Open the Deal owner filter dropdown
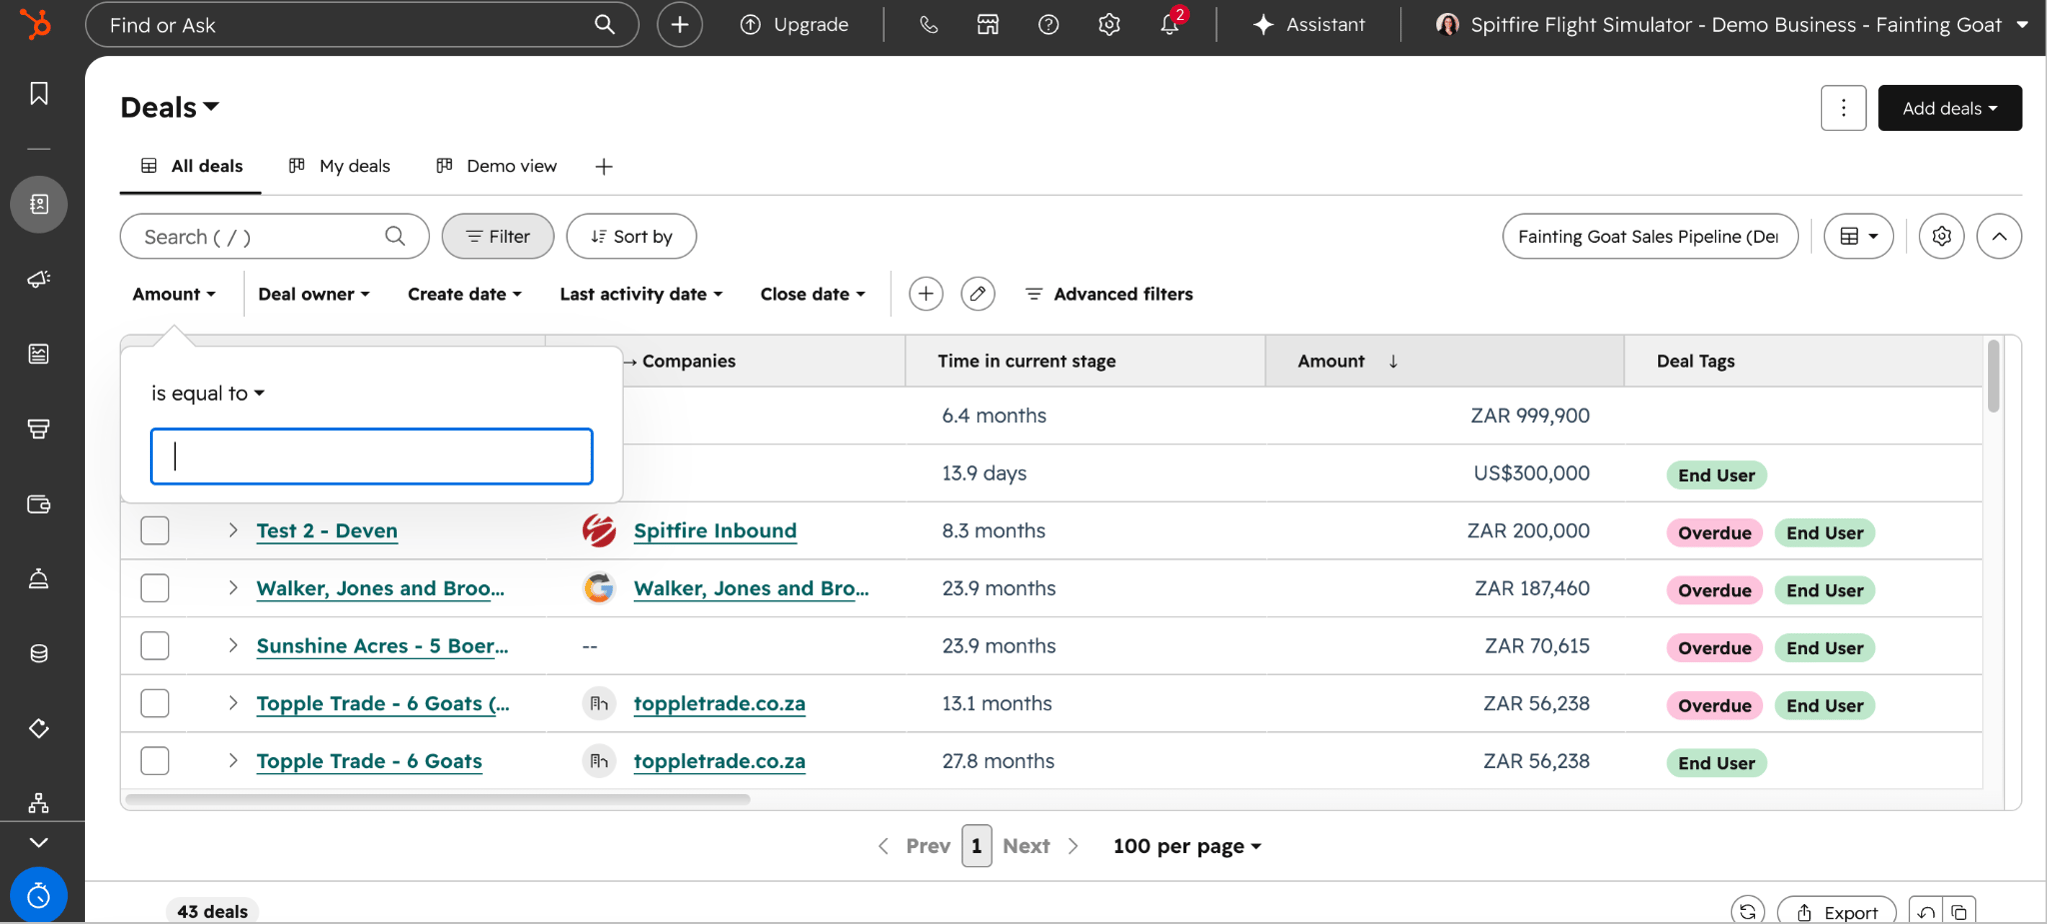The image size is (2047, 924). pos(314,294)
